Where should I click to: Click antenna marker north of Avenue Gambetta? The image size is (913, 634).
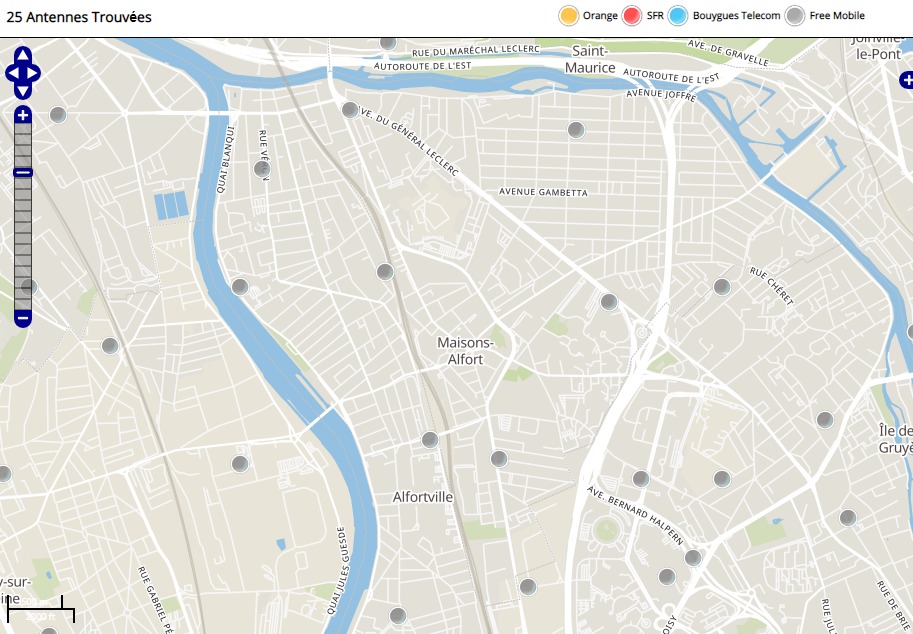point(576,129)
